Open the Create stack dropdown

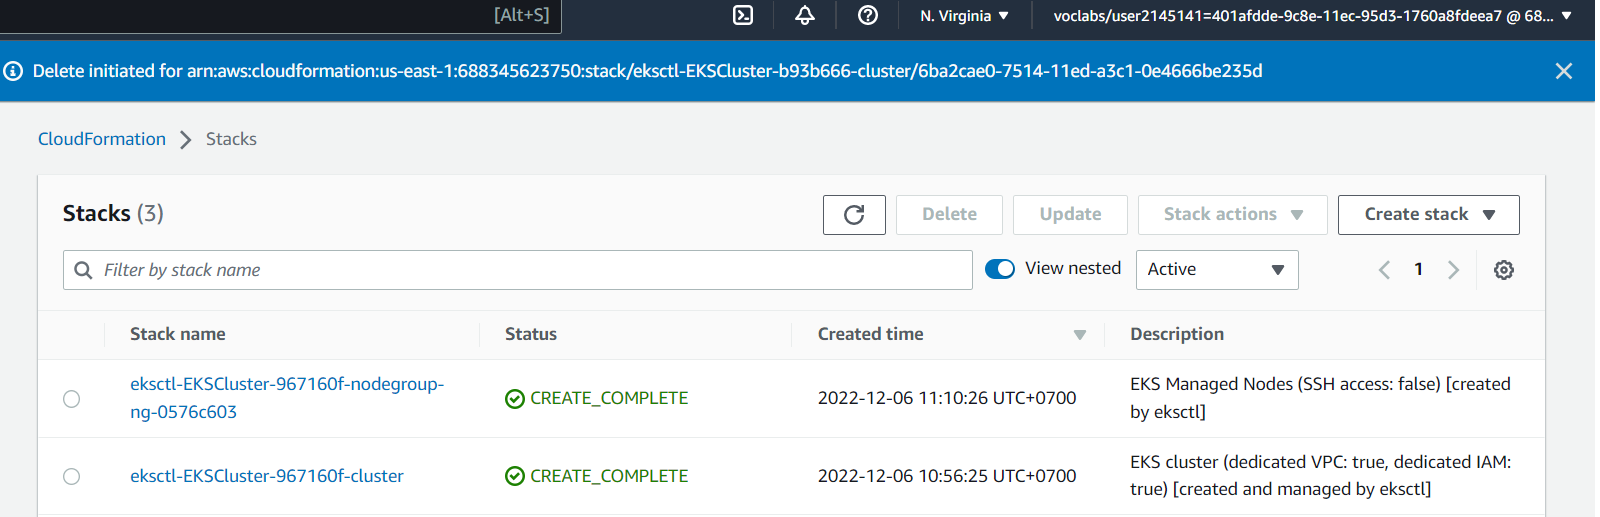1429,215
